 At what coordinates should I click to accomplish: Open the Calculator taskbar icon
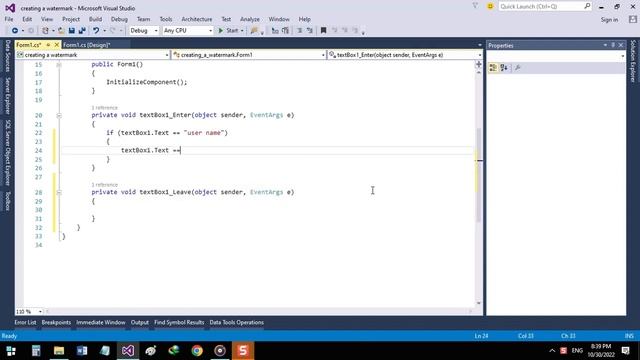(36, 351)
